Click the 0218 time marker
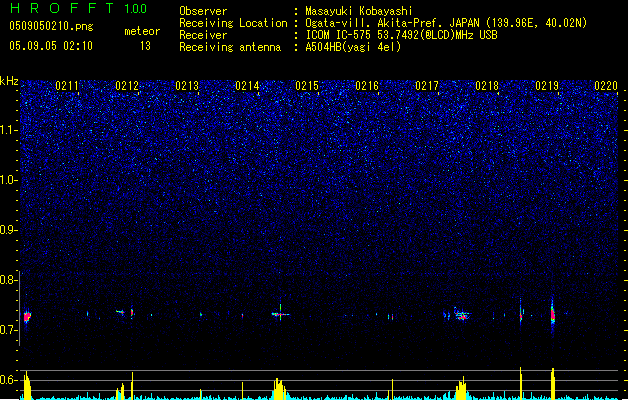Viewport: 629px width, 400px height. point(487,86)
